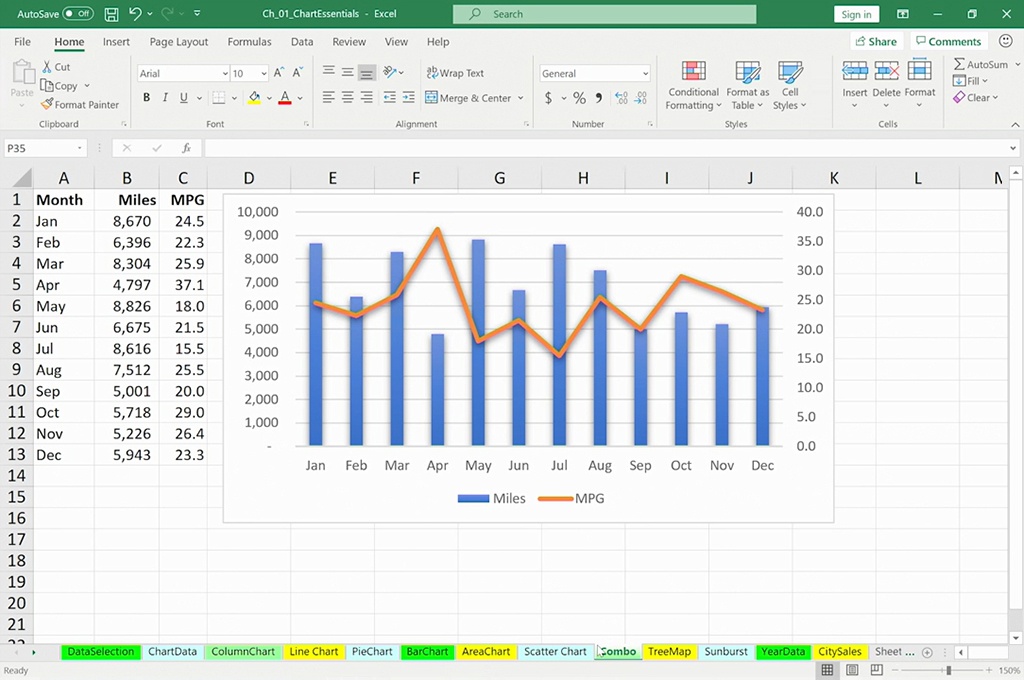Click the Percent Style icon
Image resolution: width=1024 pixels, height=680 pixels.
tap(579, 98)
